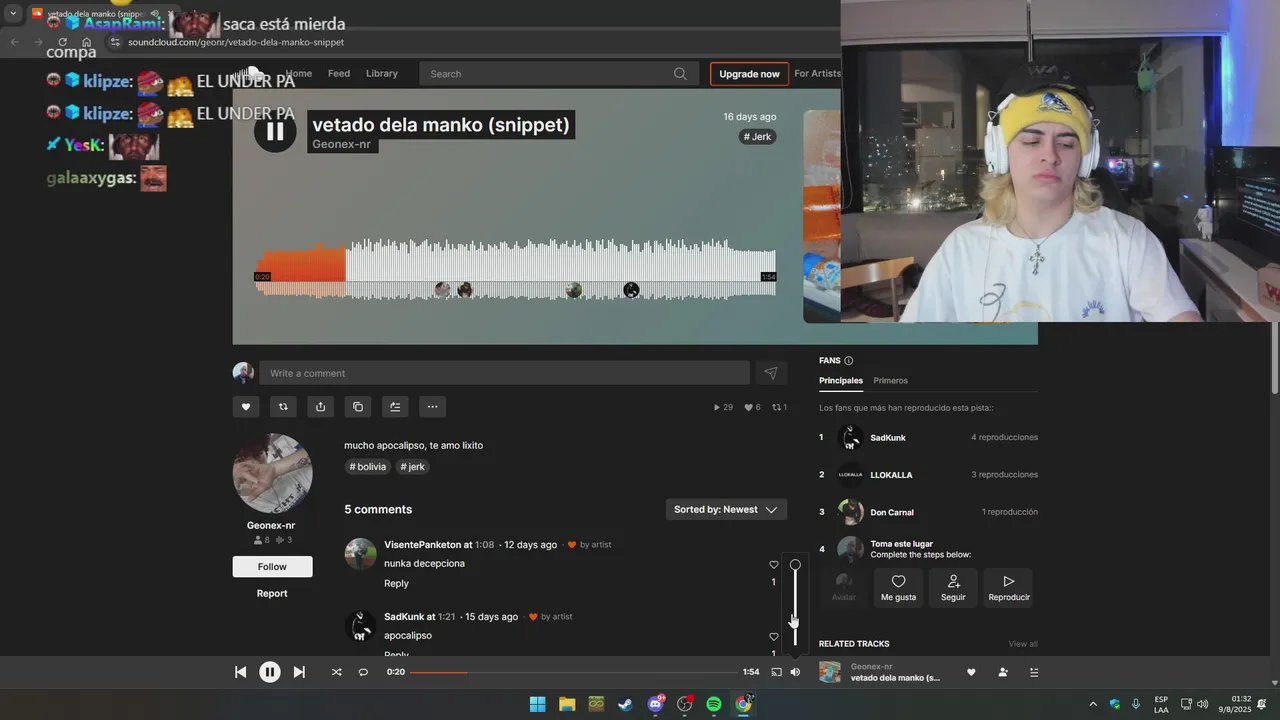Open the # bolivia tag
Screen dimensions: 1280x720
(368, 467)
